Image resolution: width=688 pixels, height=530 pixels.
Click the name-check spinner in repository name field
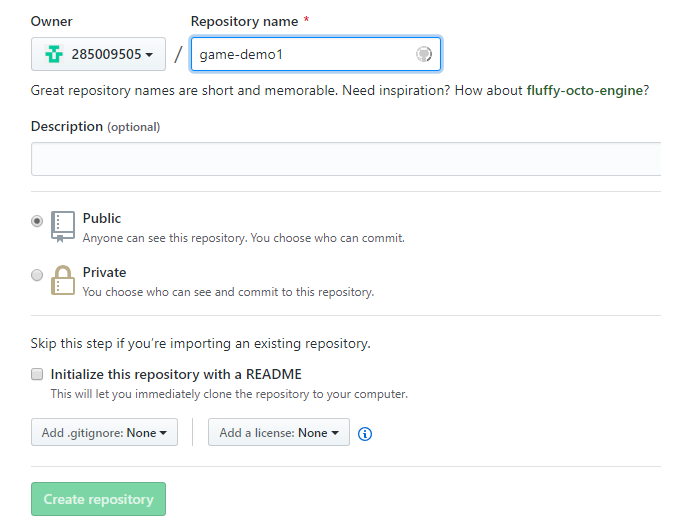[x=423, y=54]
